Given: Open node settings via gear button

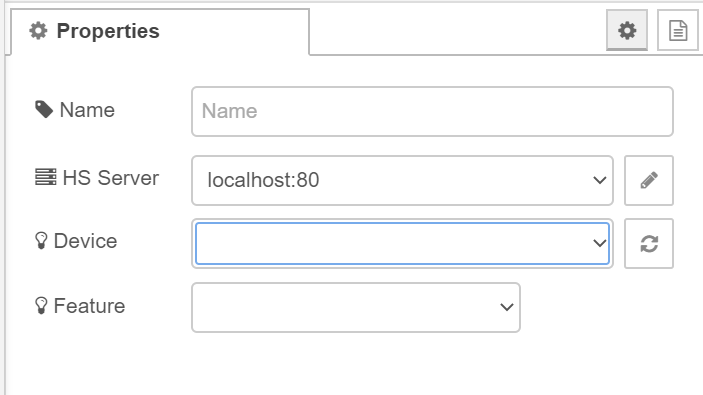Looking at the screenshot, I should [x=626, y=30].
